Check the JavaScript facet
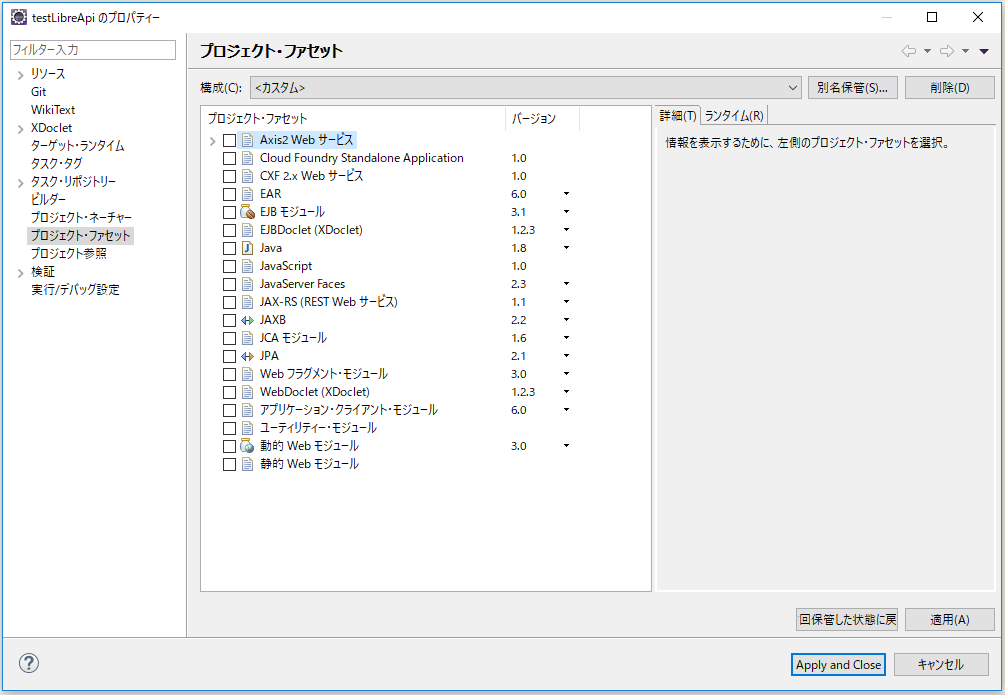Viewport: 1005px width, 695px height. click(x=229, y=266)
